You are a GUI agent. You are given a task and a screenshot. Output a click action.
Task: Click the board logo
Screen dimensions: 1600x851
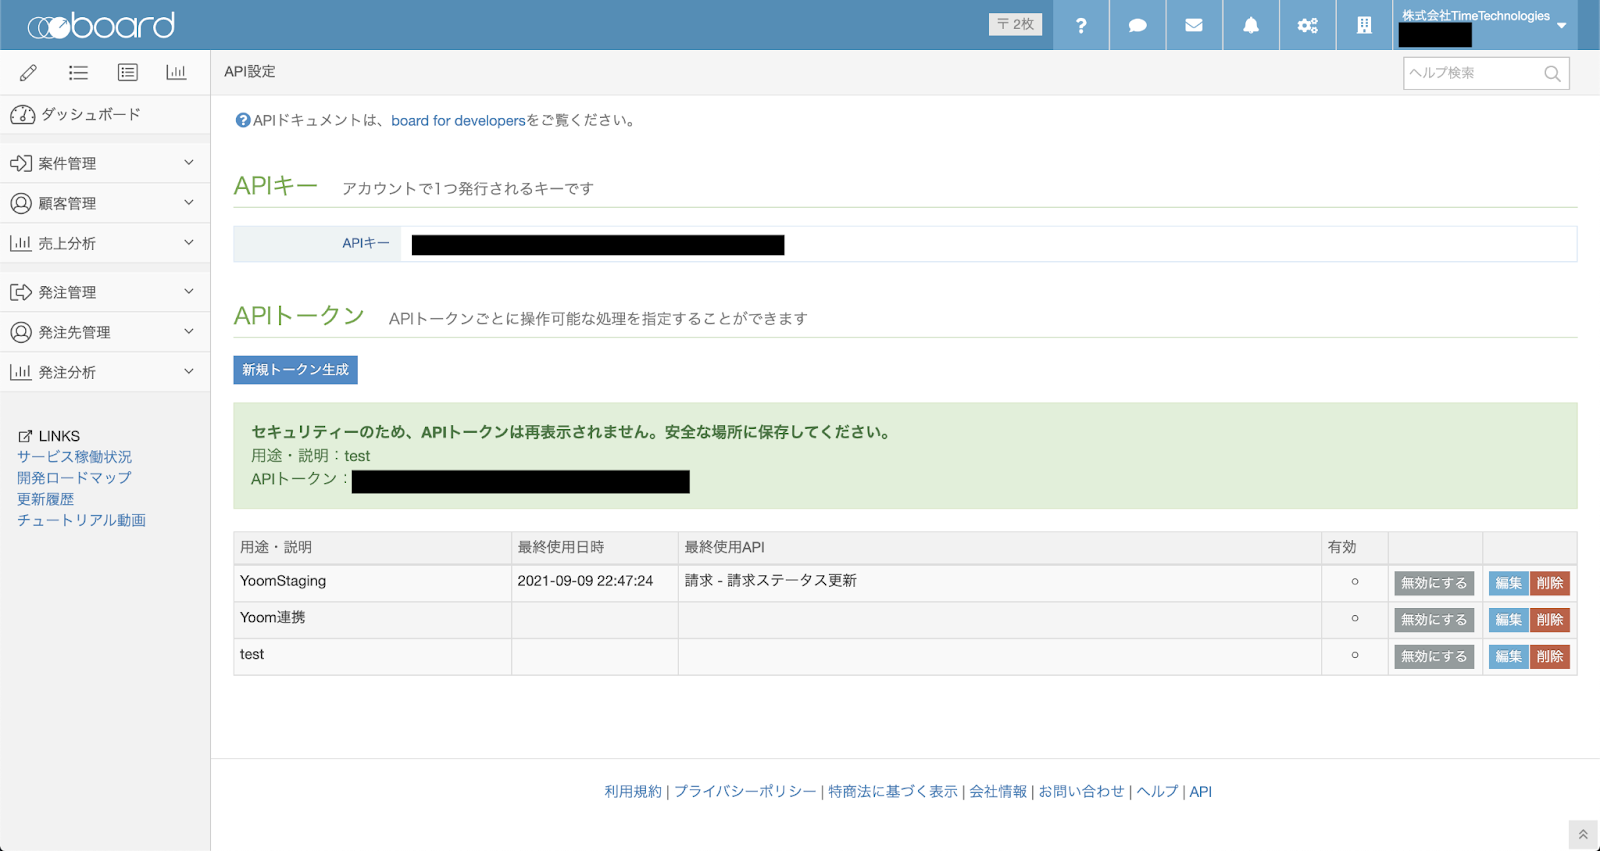pos(101,25)
